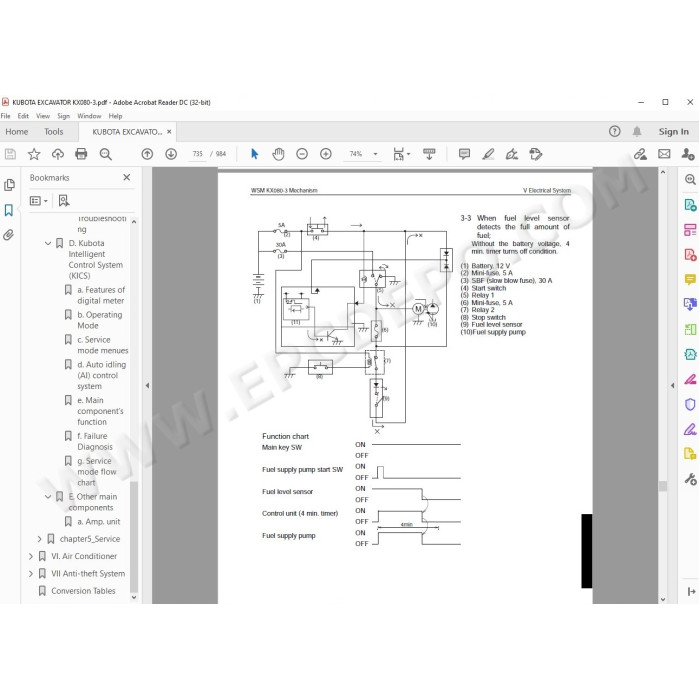Add to starred files with star icon
Screen dimensions: 700x700
(34, 154)
